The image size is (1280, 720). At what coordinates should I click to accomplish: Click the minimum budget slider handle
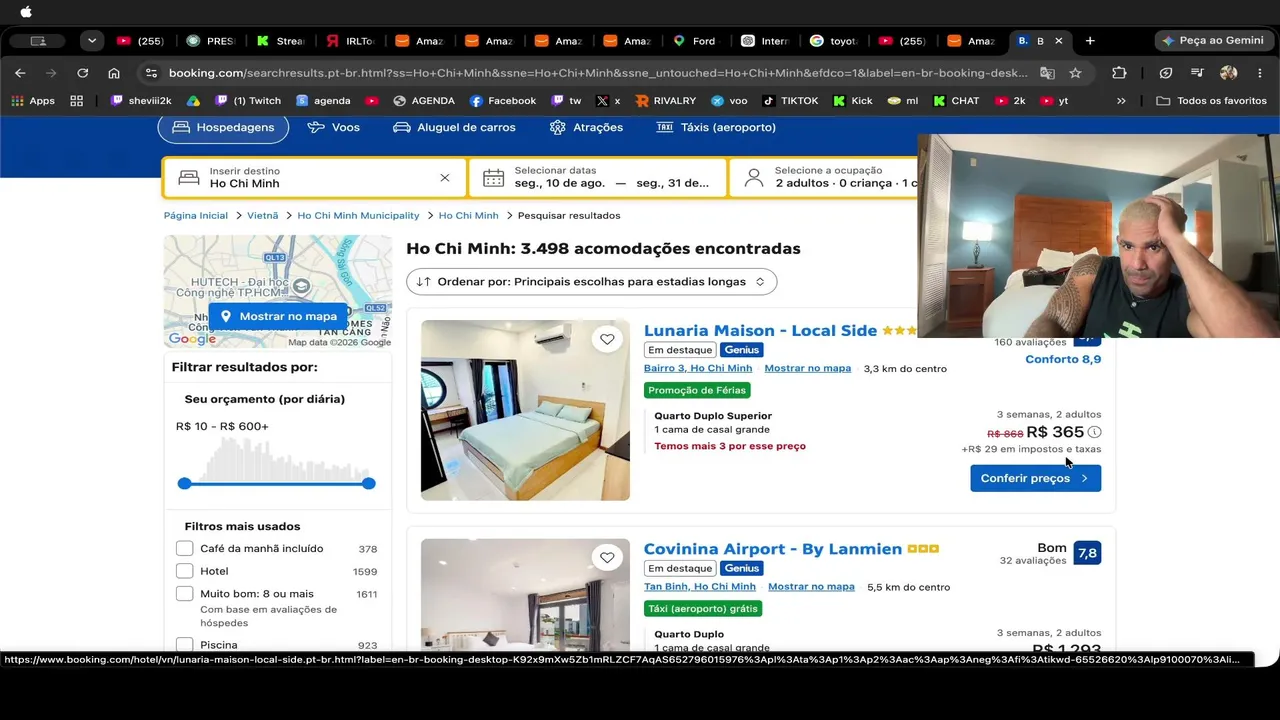(x=184, y=483)
